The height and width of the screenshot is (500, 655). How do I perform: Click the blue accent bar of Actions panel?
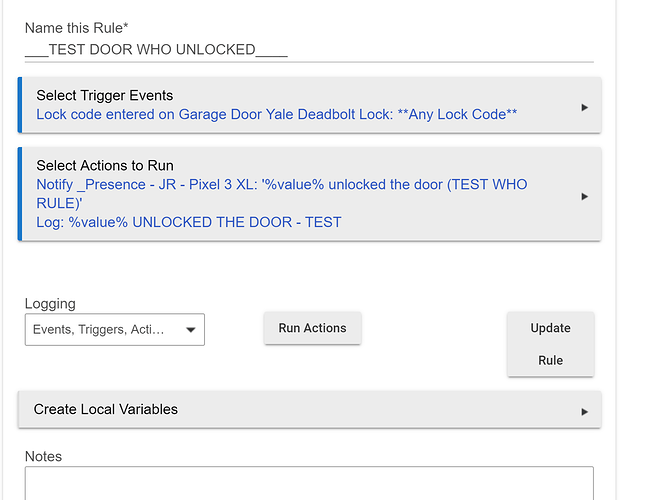point(20,194)
